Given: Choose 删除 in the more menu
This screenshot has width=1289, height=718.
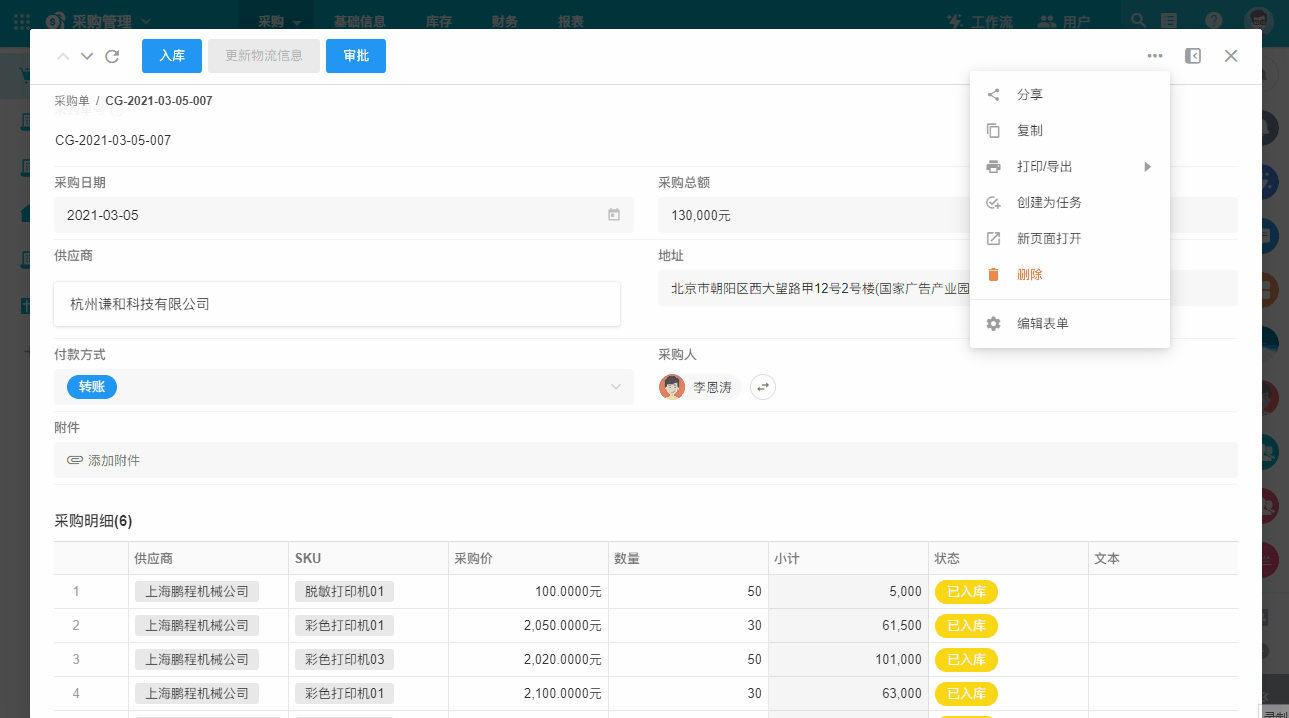Looking at the screenshot, I should pos(1030,275).
